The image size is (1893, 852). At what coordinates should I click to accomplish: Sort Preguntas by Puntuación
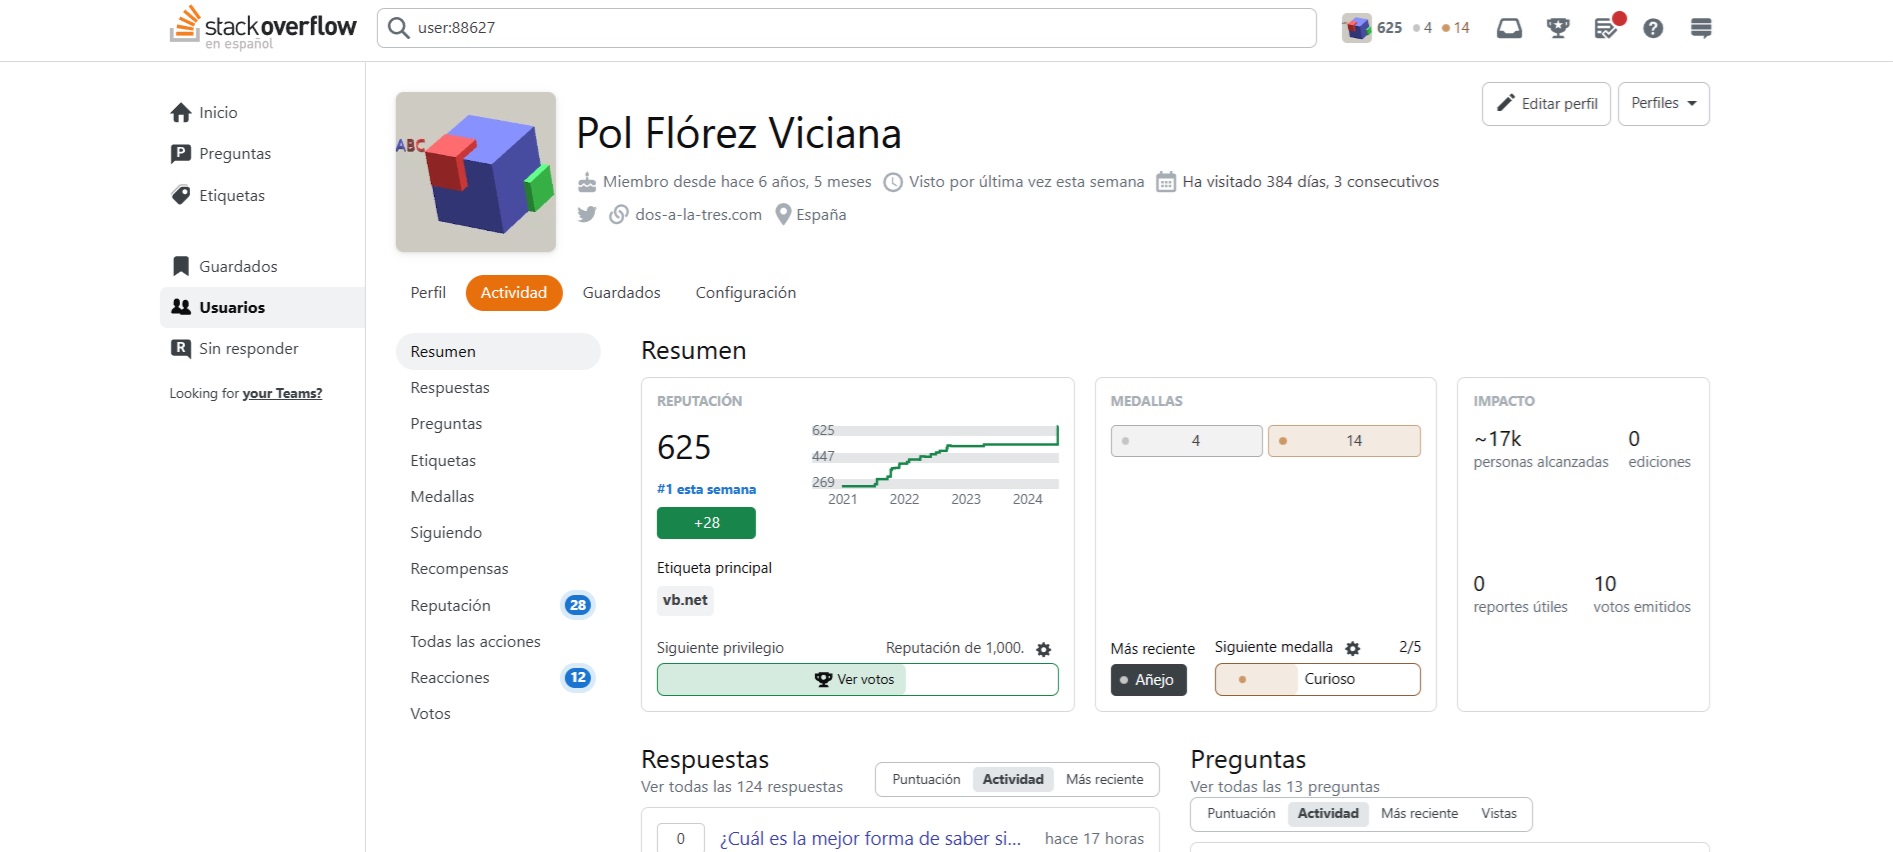point(1241,813)
